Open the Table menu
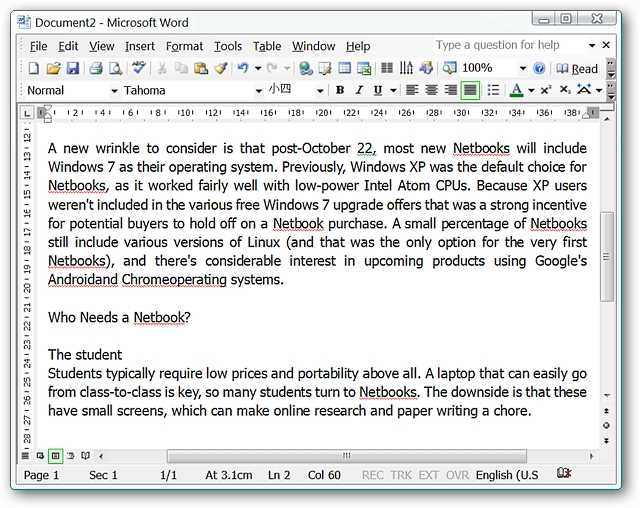Screen dimensions: 640x508 tap(267, 46)
